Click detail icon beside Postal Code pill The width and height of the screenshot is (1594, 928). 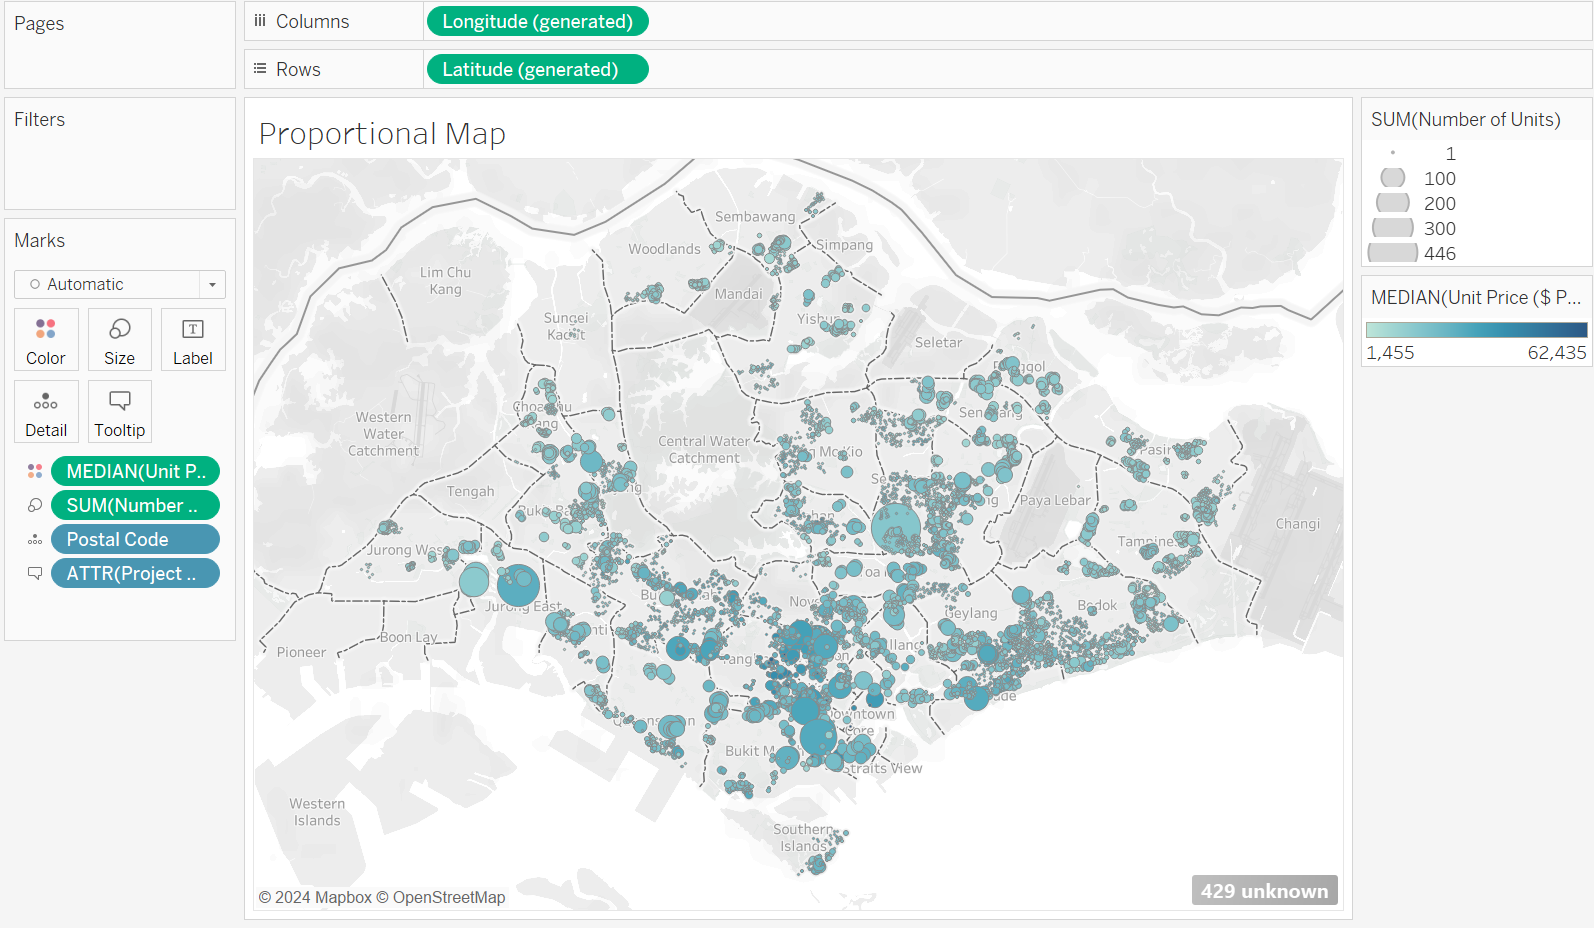(x=35, y=539)
